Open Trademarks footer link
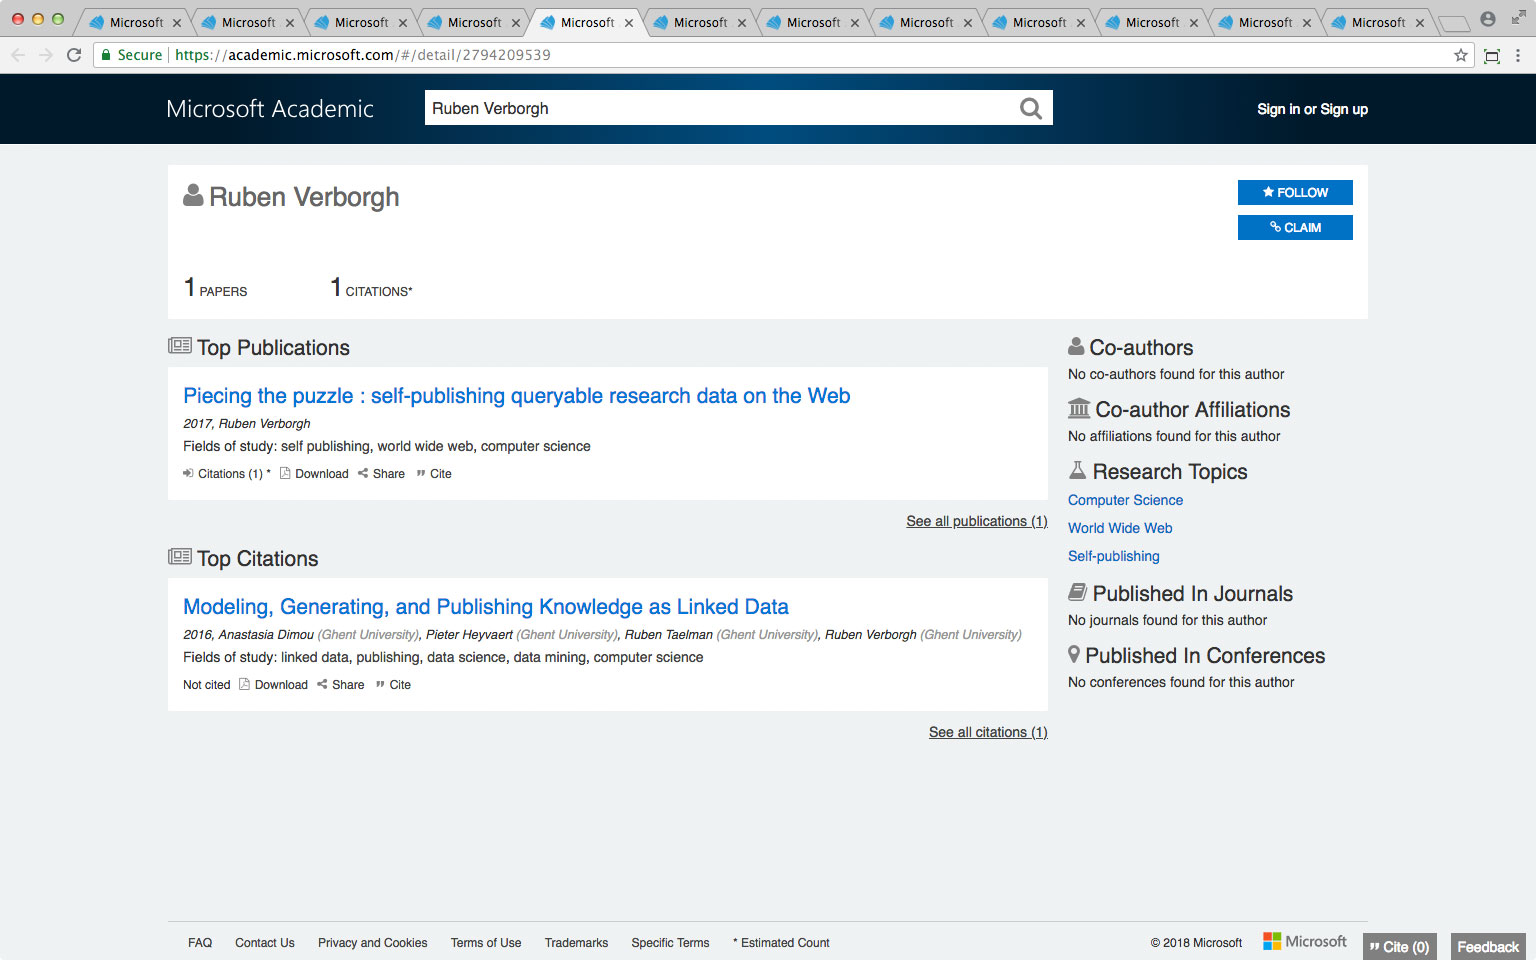 pyautogui.click(x=576, y=943)
